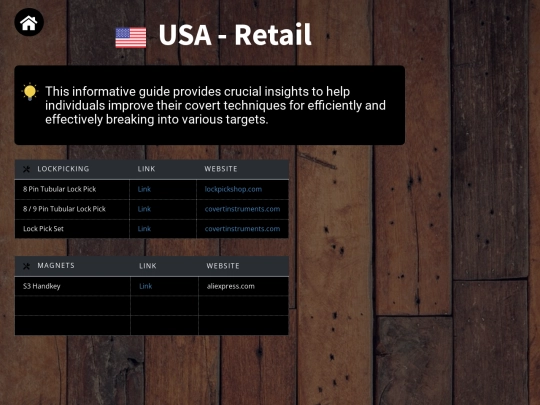Viewport: 540px width, 405px height.
Task: Click LINK header in Magnets table
Action: 148,266
